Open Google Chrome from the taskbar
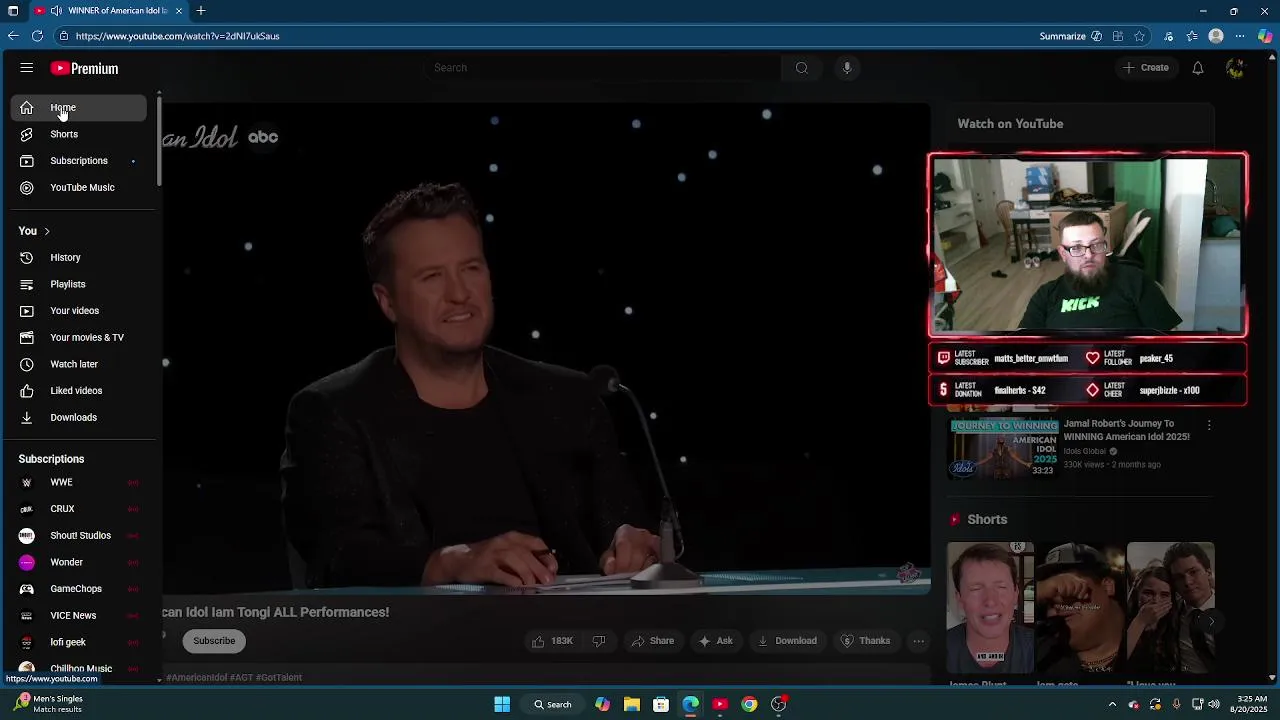1280x720 pixels. [749, 704]
